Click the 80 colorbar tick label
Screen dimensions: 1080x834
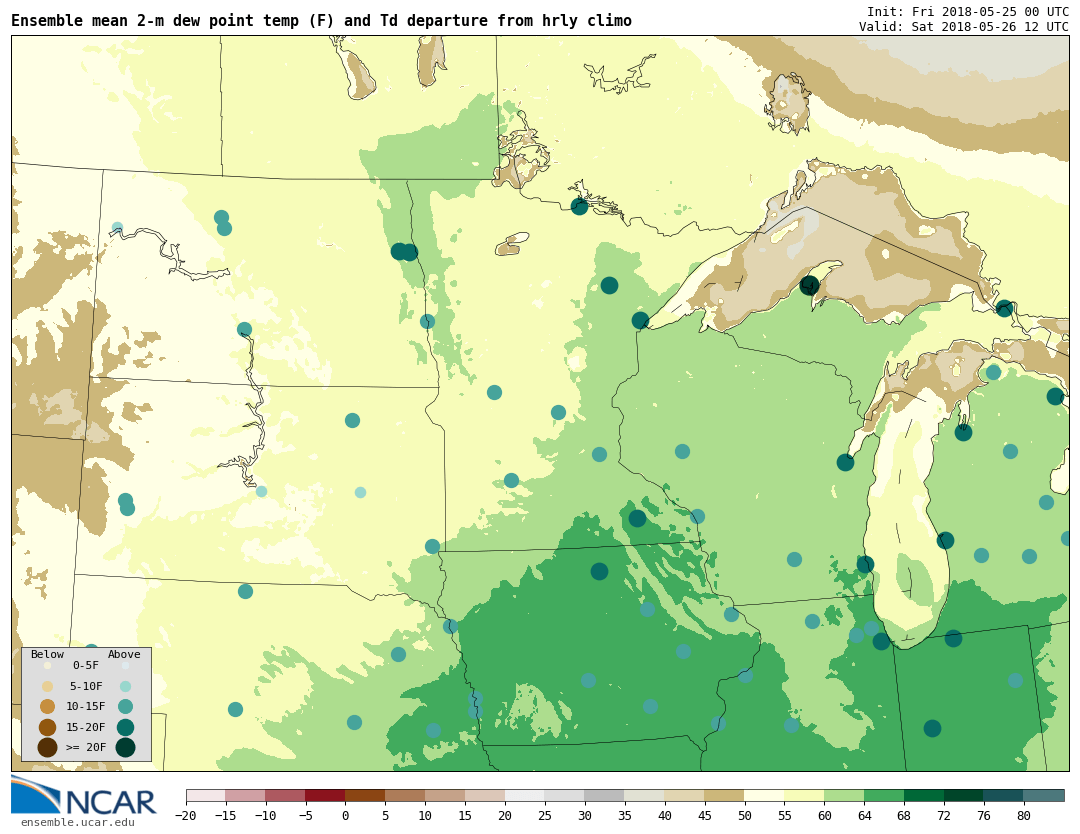(x=1024, y=816)
